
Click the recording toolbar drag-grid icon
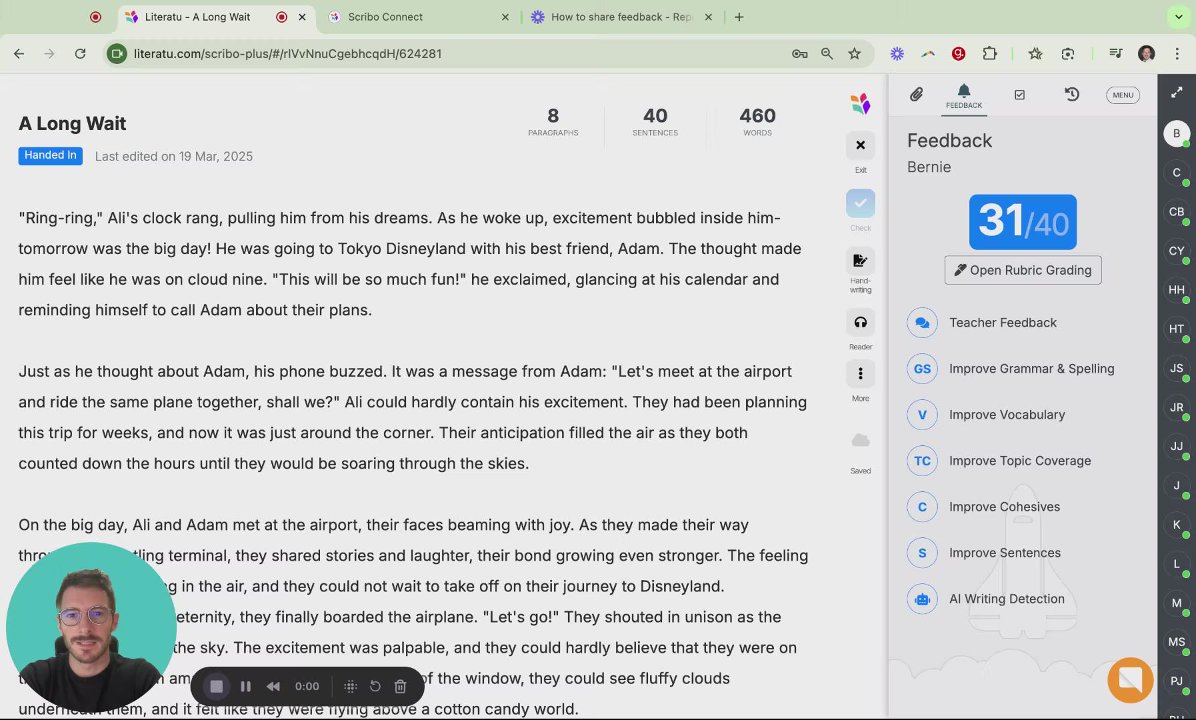(x=350, y=686)
